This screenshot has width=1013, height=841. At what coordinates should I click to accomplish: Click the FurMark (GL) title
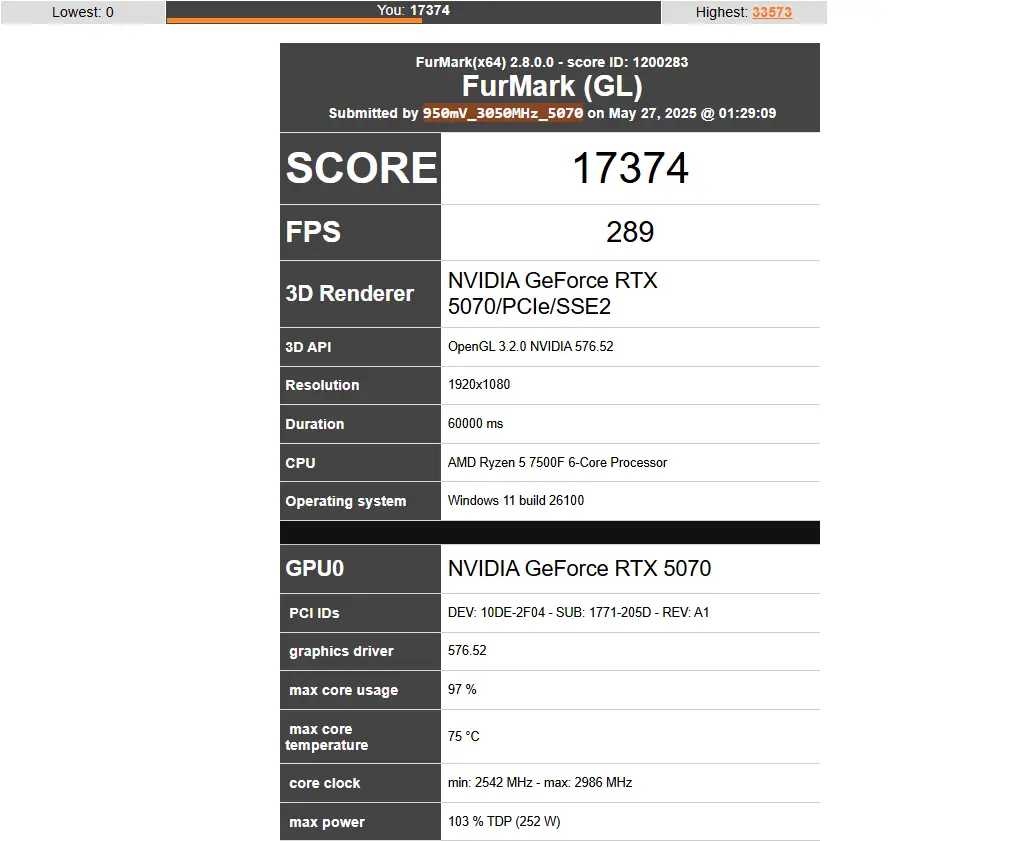(x=552, y=87)
